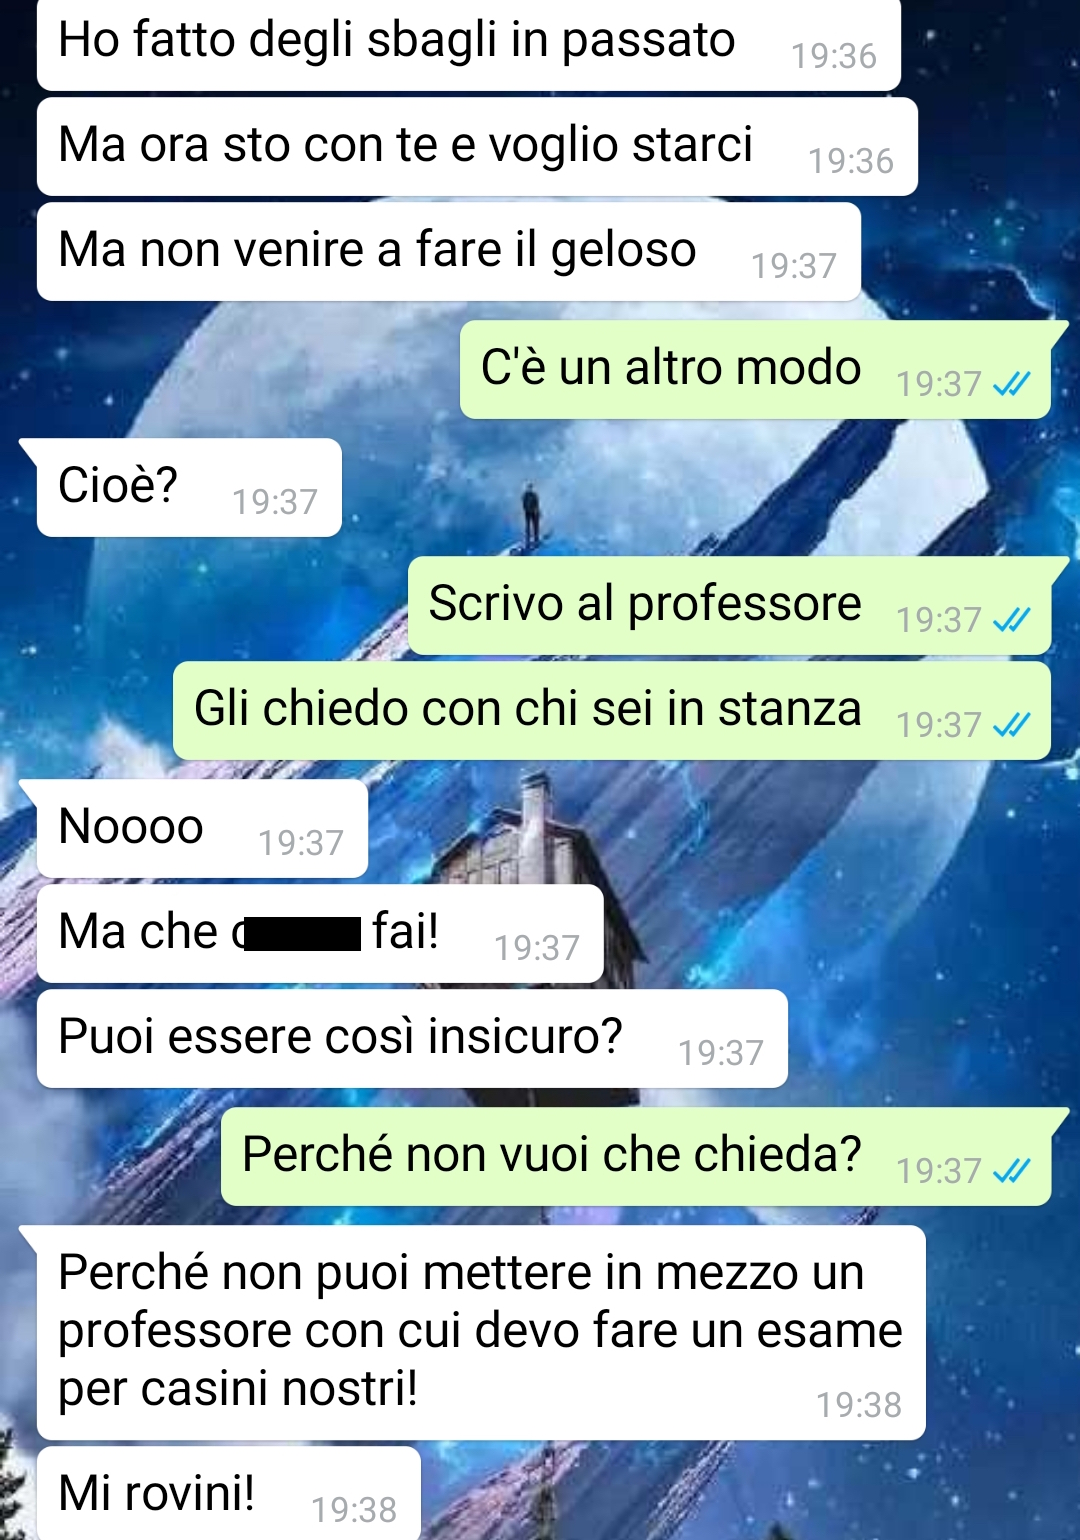Select message 'Ma ora sto con te e voglio starci'
The height and width of the screenshot is (1540, 1080).
pos(477,146)
